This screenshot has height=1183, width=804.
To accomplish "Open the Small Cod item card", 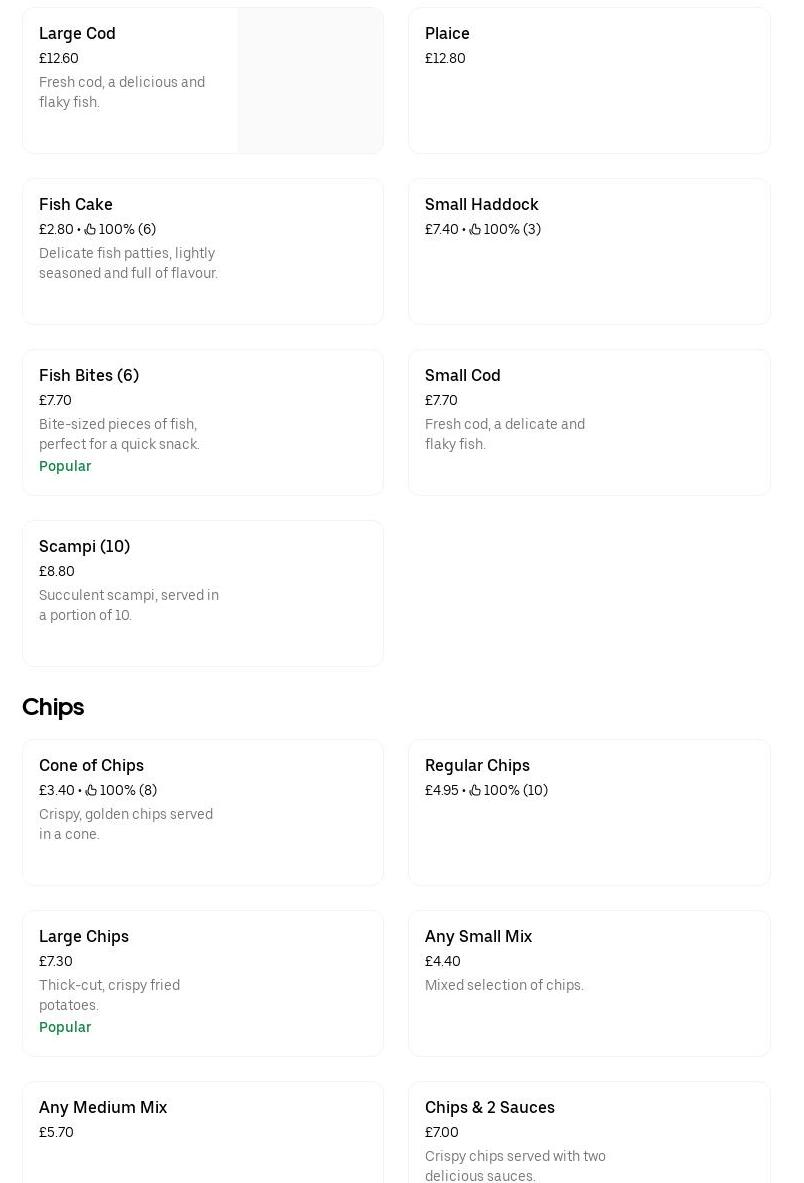I will pos(589,422).
